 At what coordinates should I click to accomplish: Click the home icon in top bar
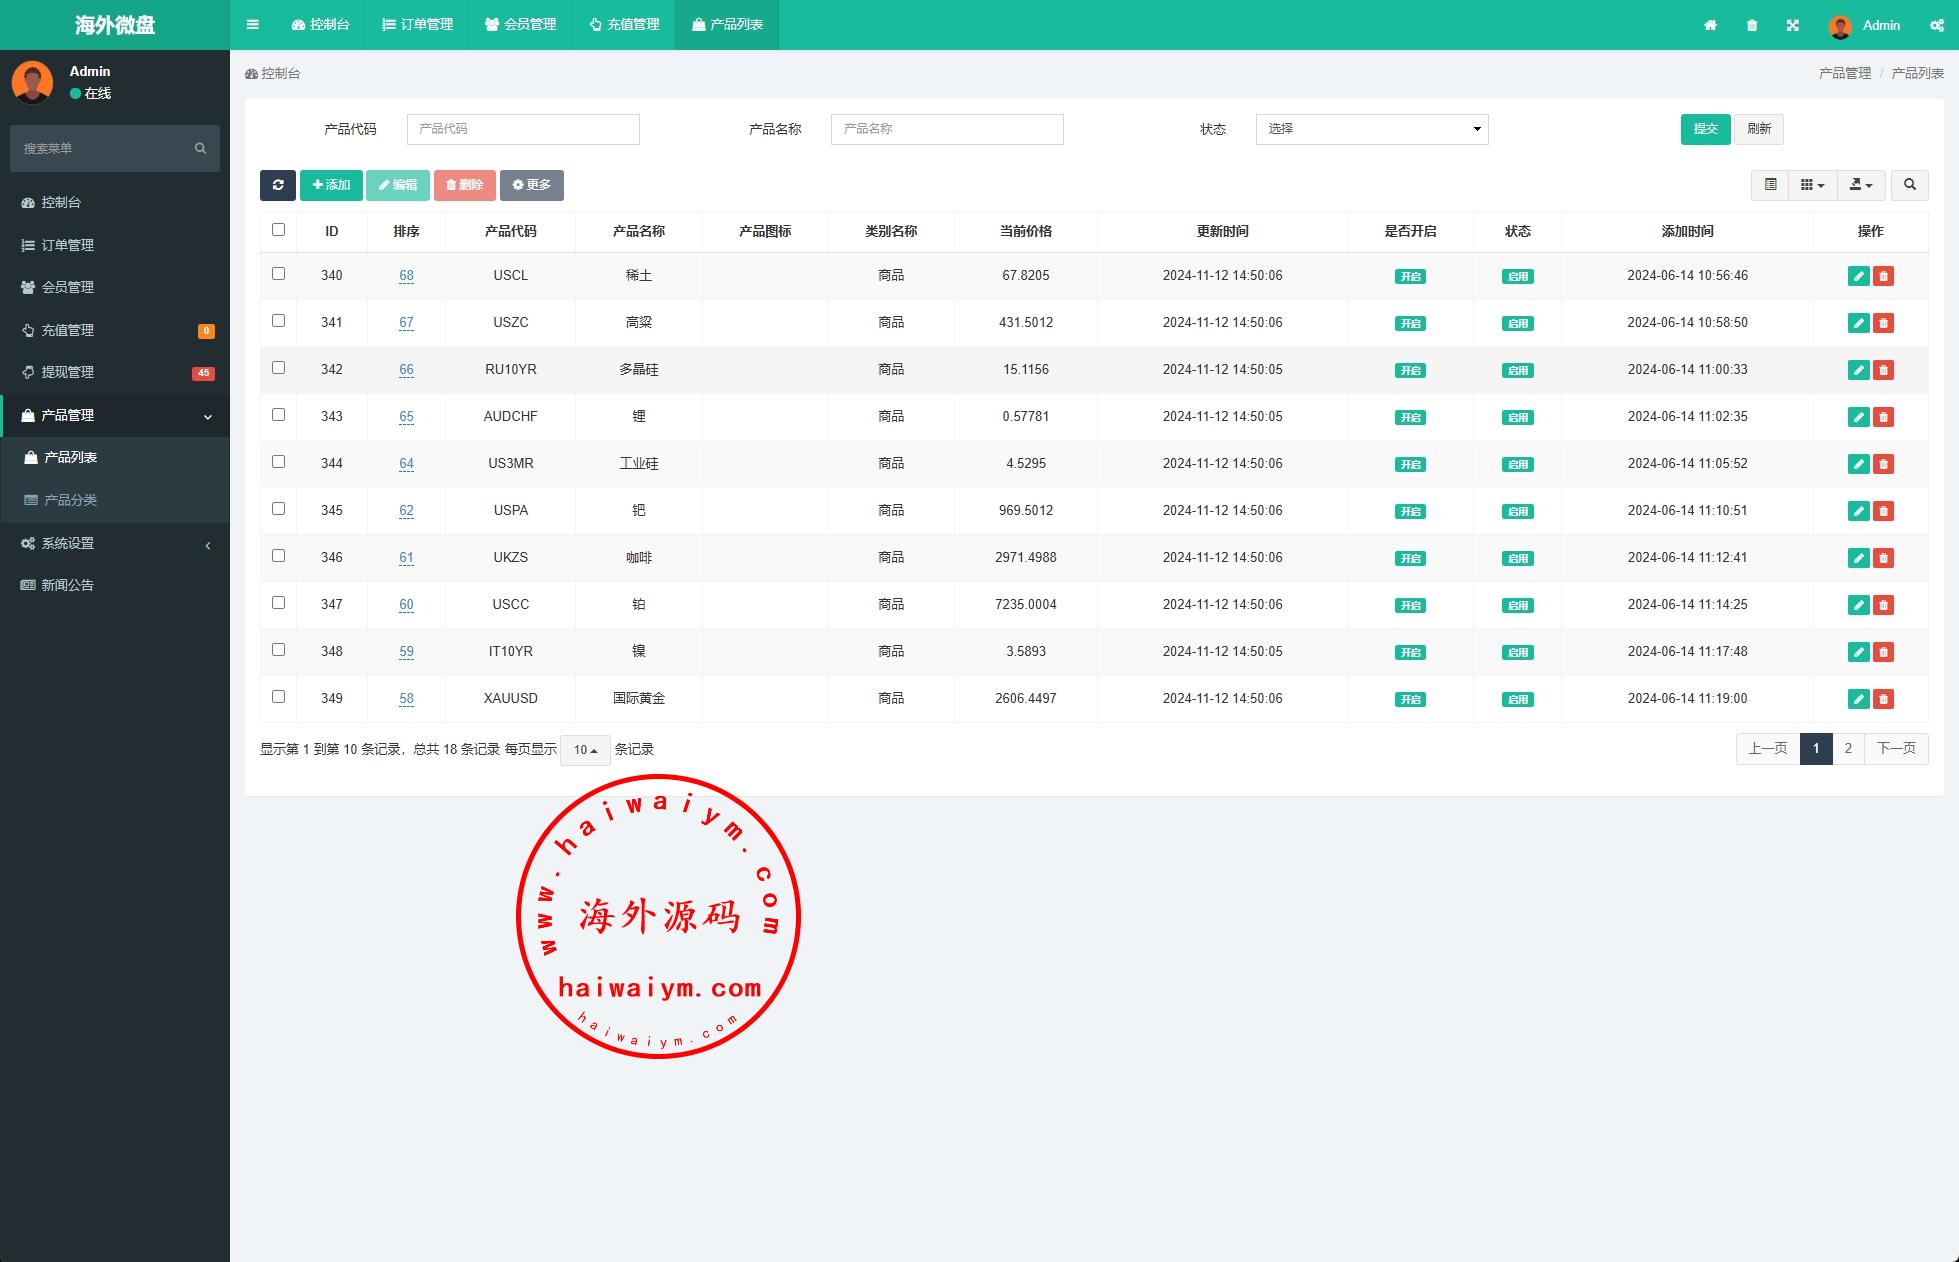pos(1710,25)
